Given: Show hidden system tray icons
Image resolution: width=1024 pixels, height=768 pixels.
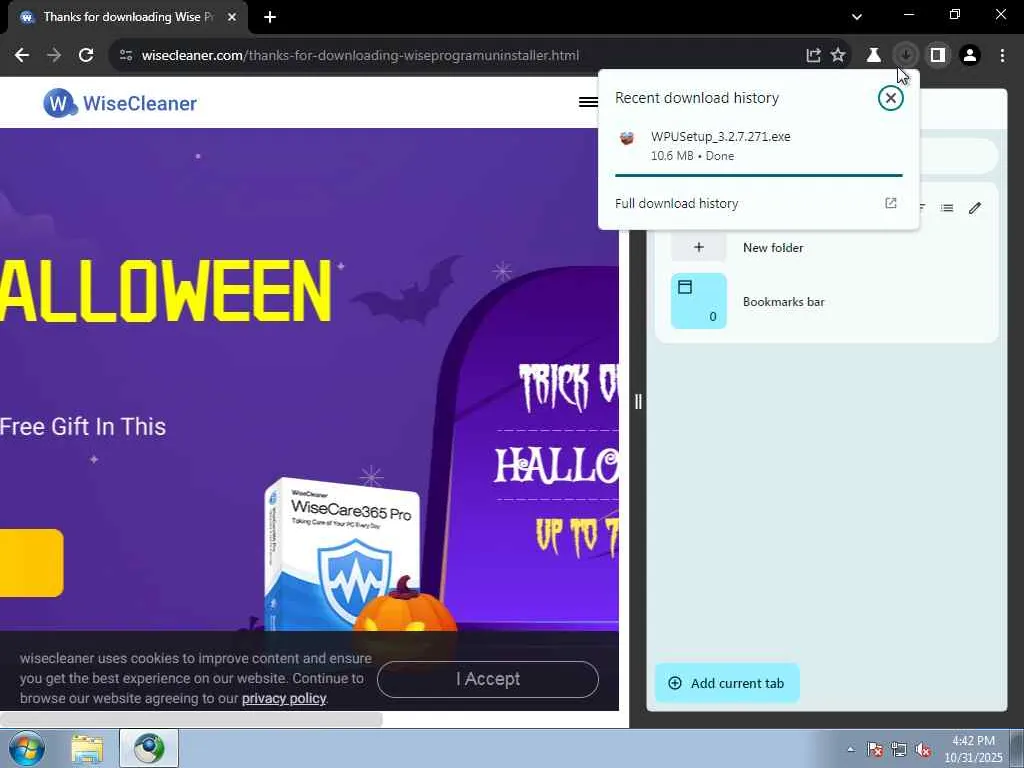Looking at the screenshot, I should click(850, 749).
